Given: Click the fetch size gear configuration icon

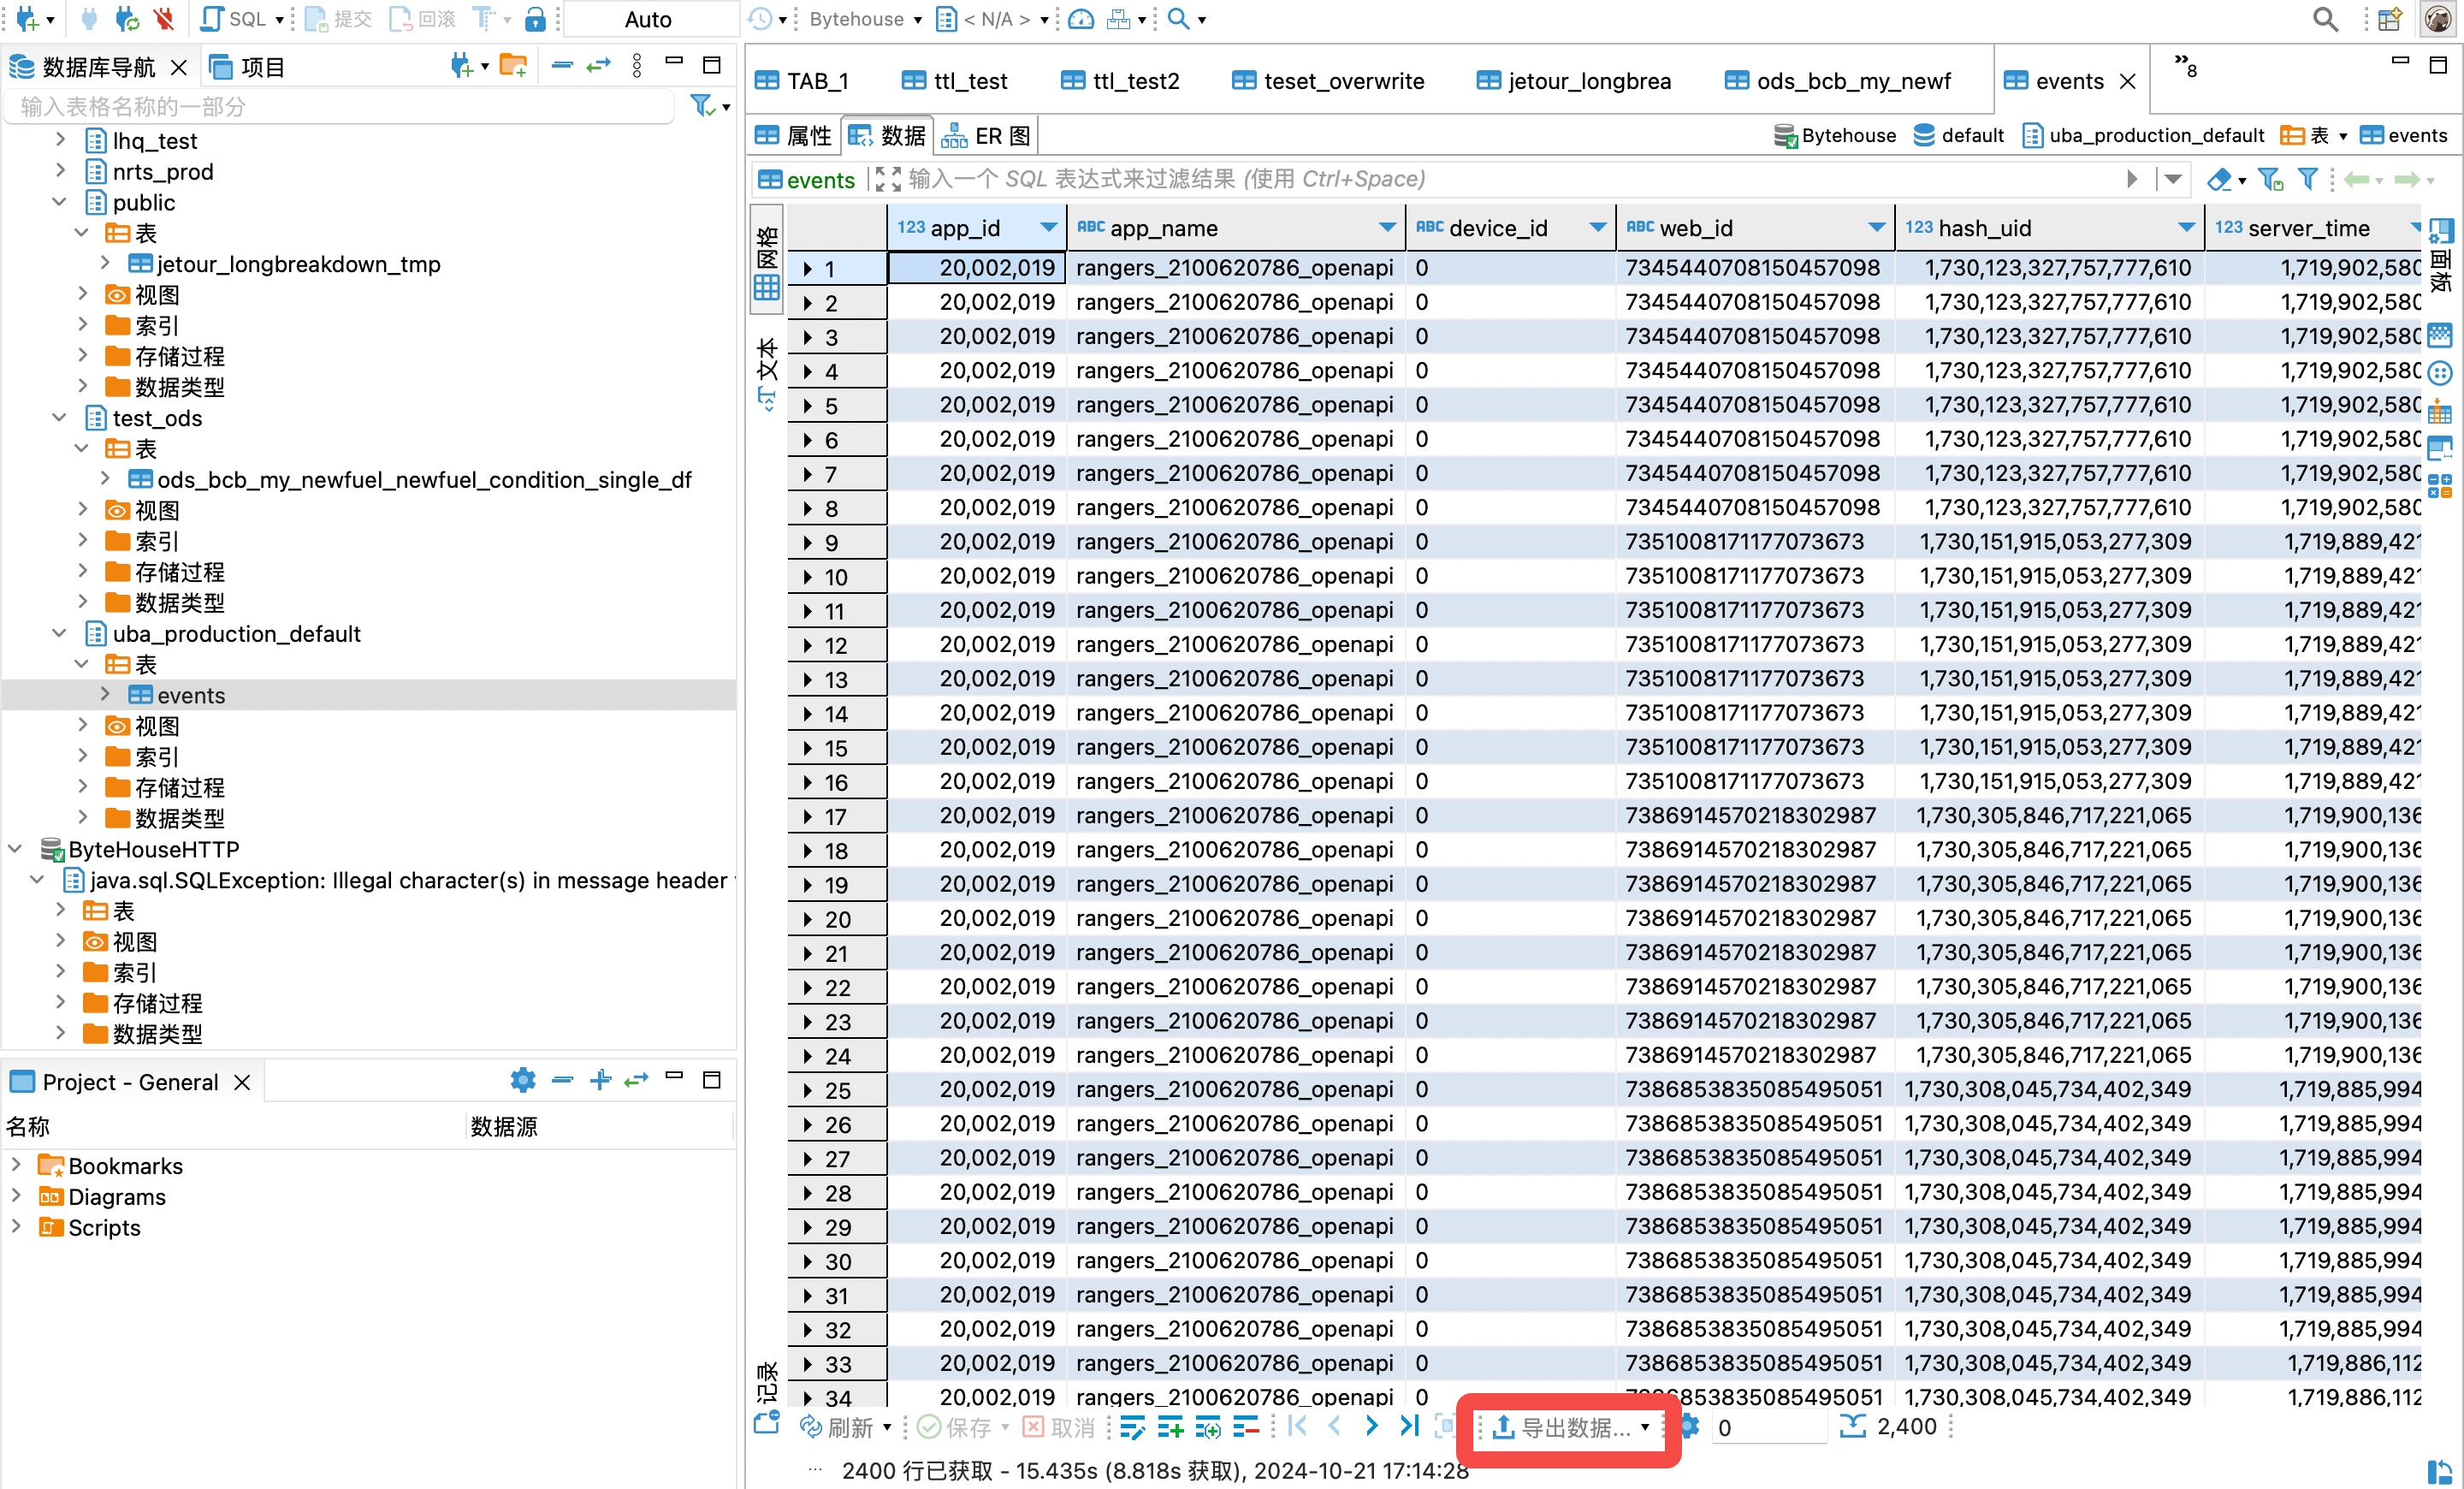Looking at the screenshot, I should click(x=1689, y=1427).
